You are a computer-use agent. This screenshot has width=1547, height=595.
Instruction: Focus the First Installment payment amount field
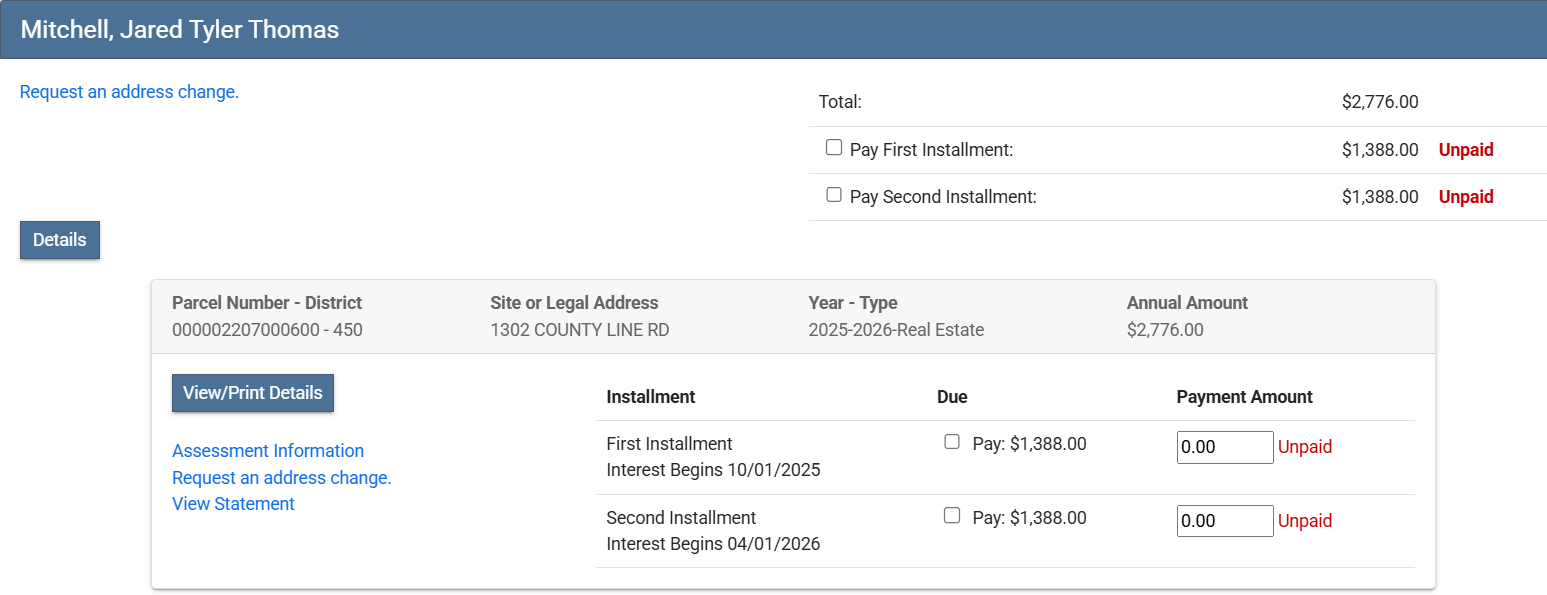(1225, 447)
